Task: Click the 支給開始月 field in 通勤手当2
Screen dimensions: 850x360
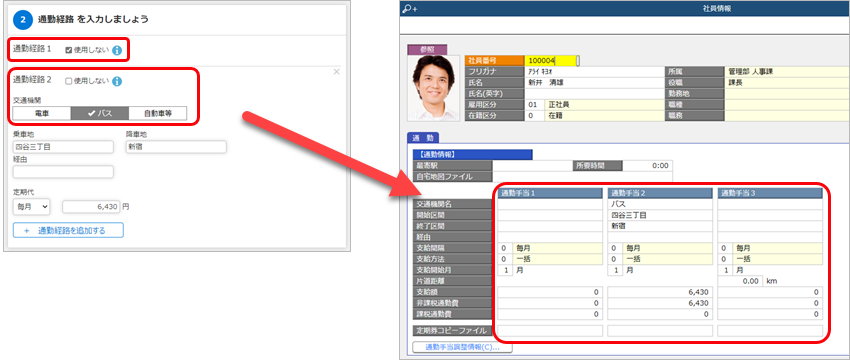Action: tap(616, 270)
